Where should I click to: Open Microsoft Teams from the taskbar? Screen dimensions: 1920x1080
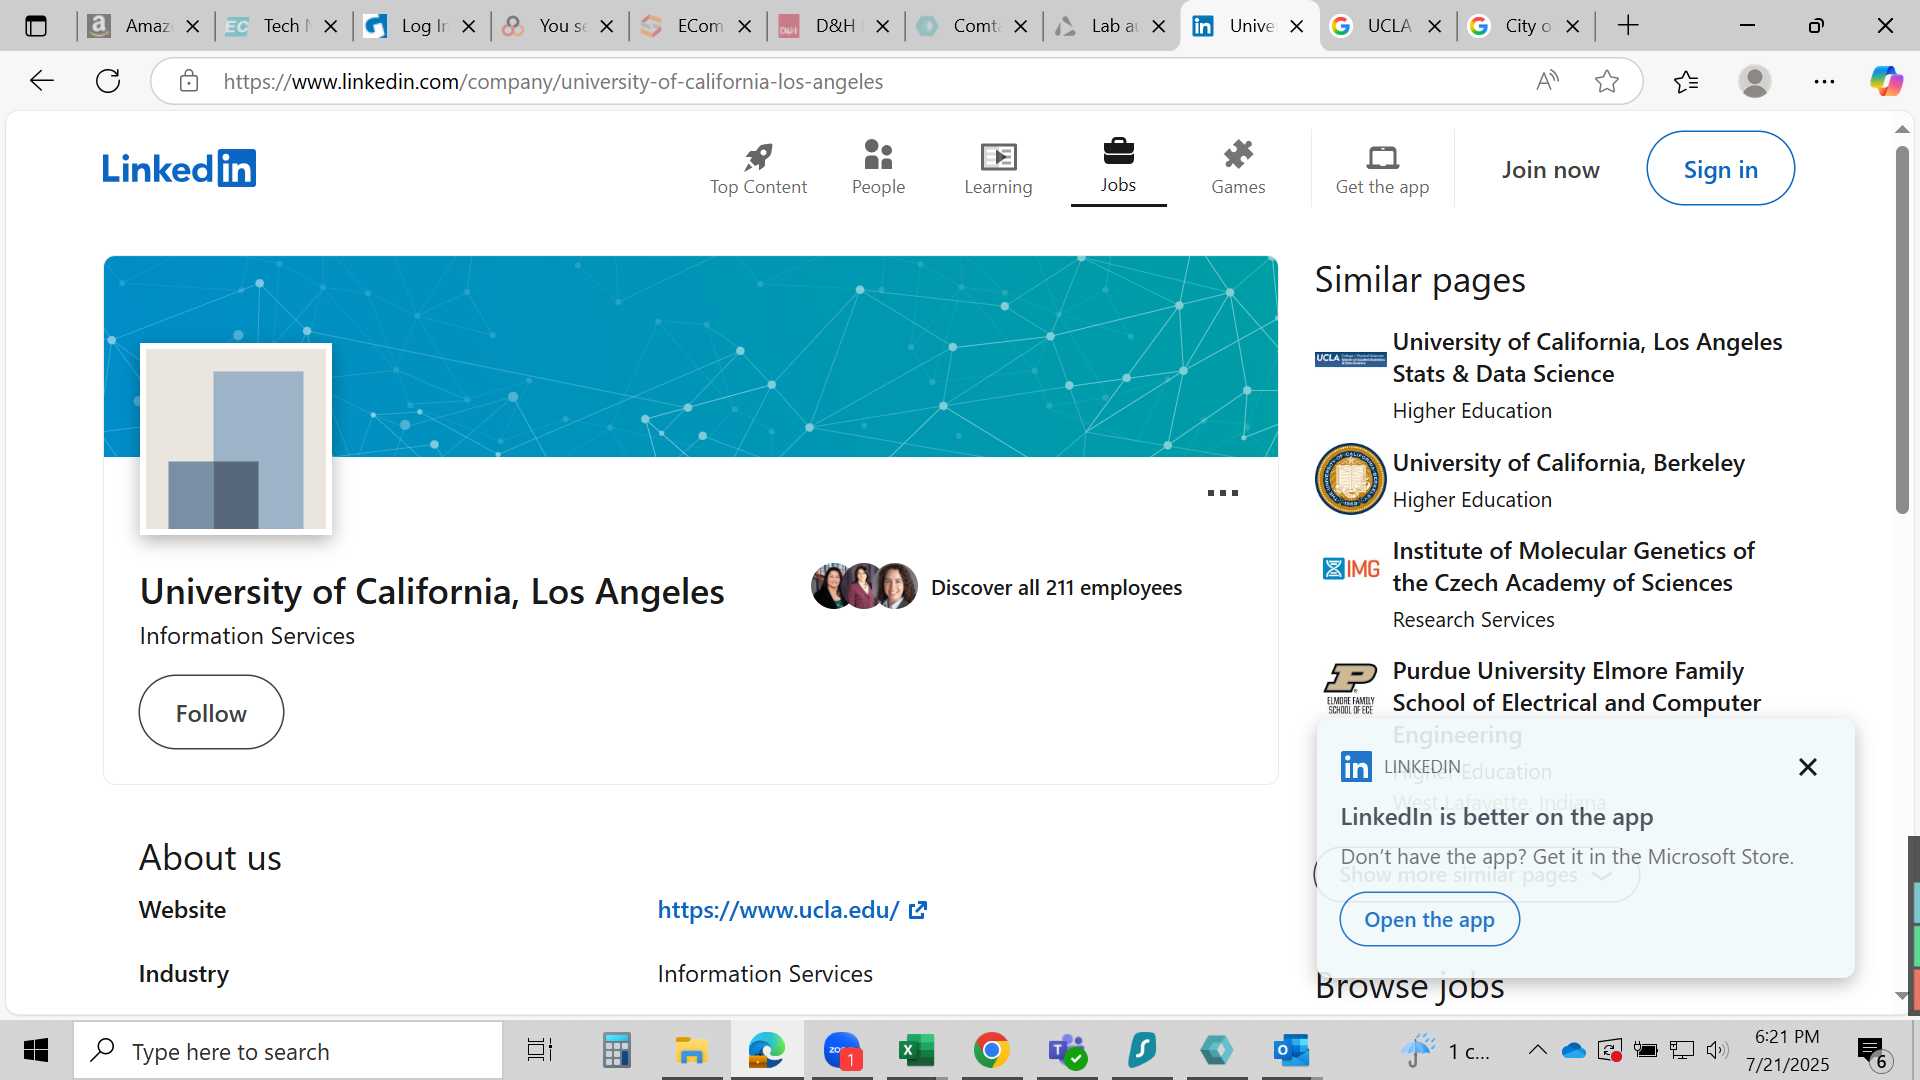(1066, 1050)
